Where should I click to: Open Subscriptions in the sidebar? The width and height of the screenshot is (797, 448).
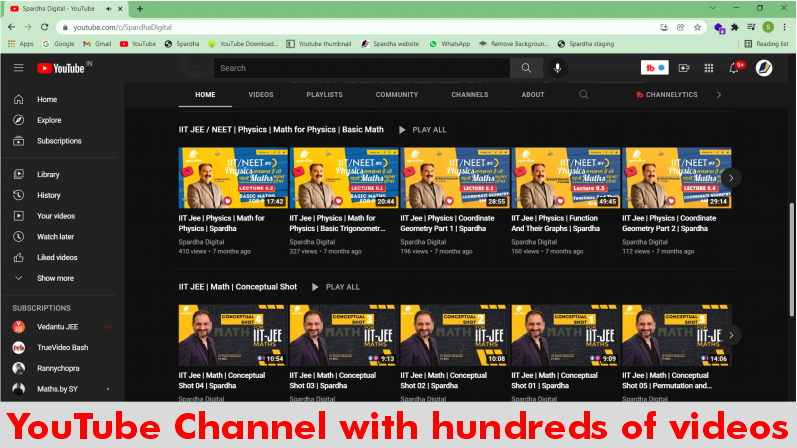[59, 141]
